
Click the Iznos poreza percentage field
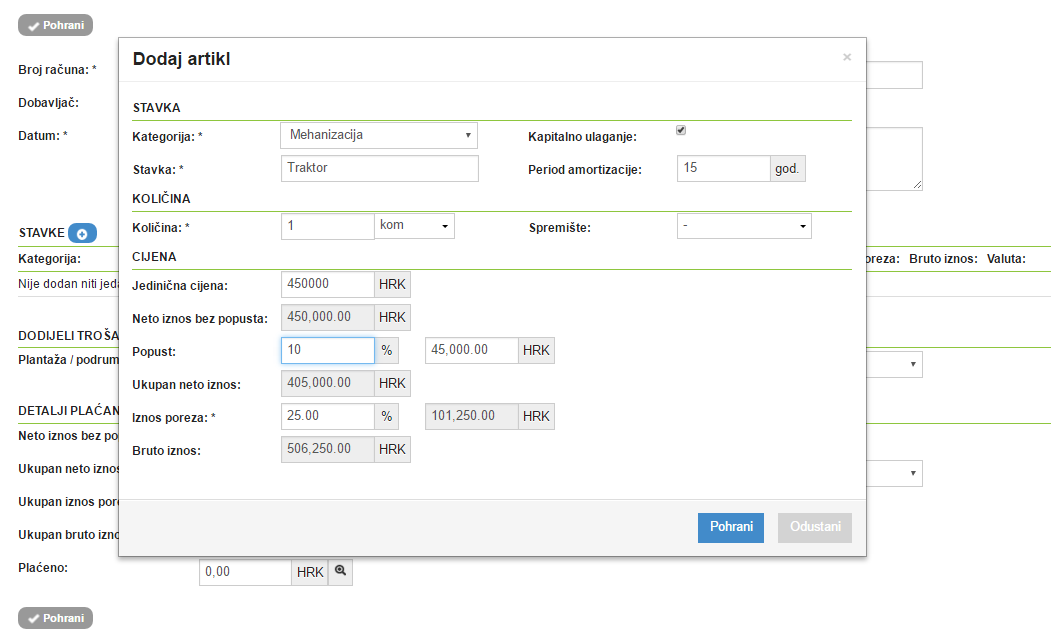coord(327,416)
